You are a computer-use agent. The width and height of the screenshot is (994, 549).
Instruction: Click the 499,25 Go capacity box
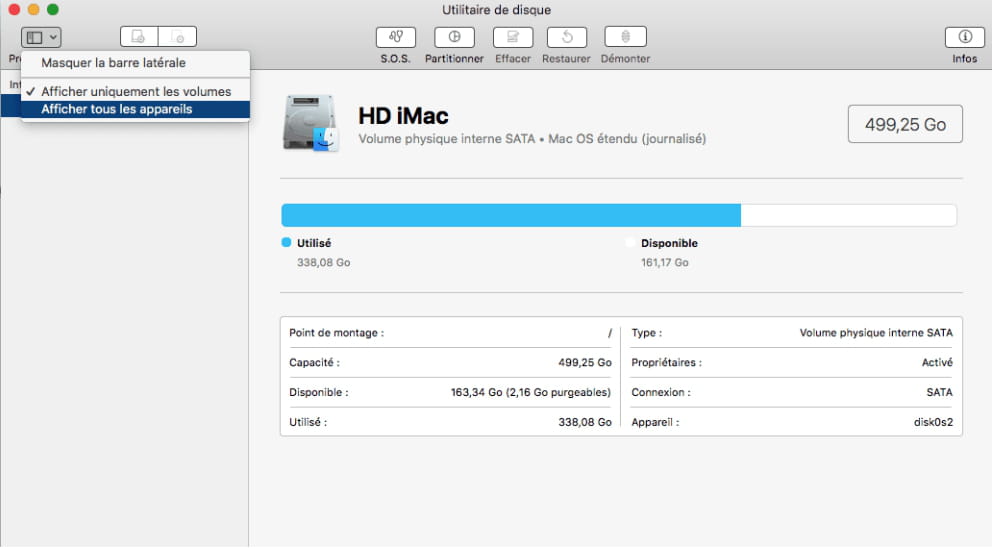(905, 125)
